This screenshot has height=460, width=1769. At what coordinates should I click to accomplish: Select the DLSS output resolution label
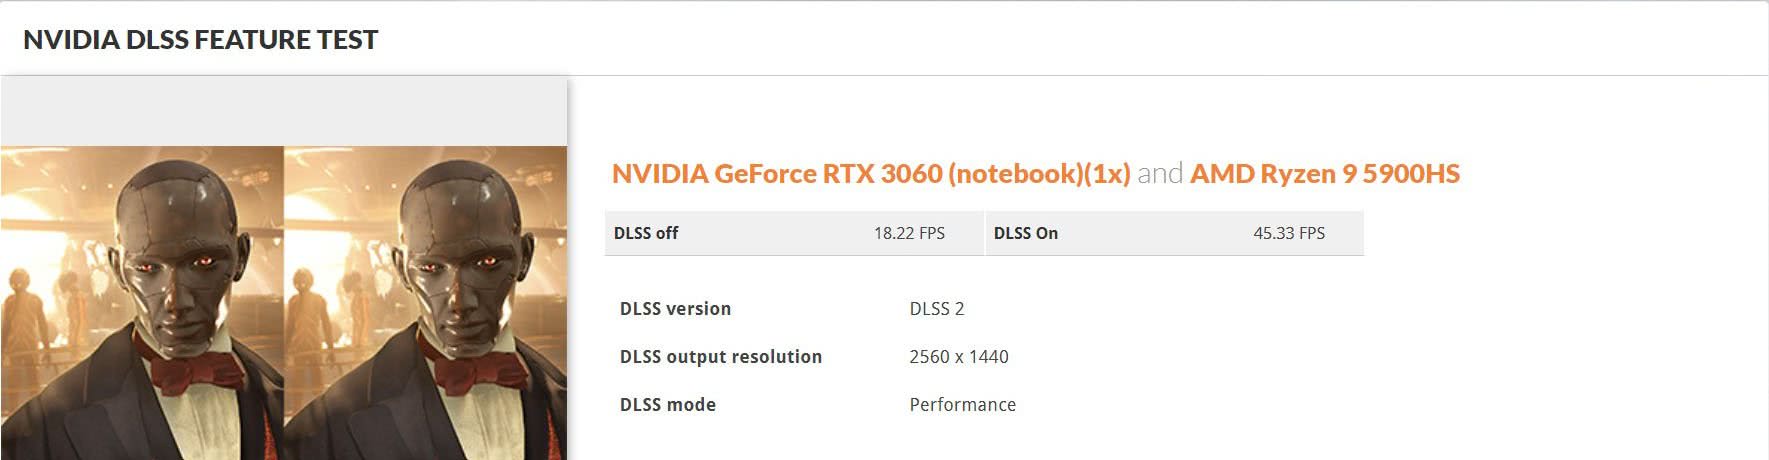720,357
